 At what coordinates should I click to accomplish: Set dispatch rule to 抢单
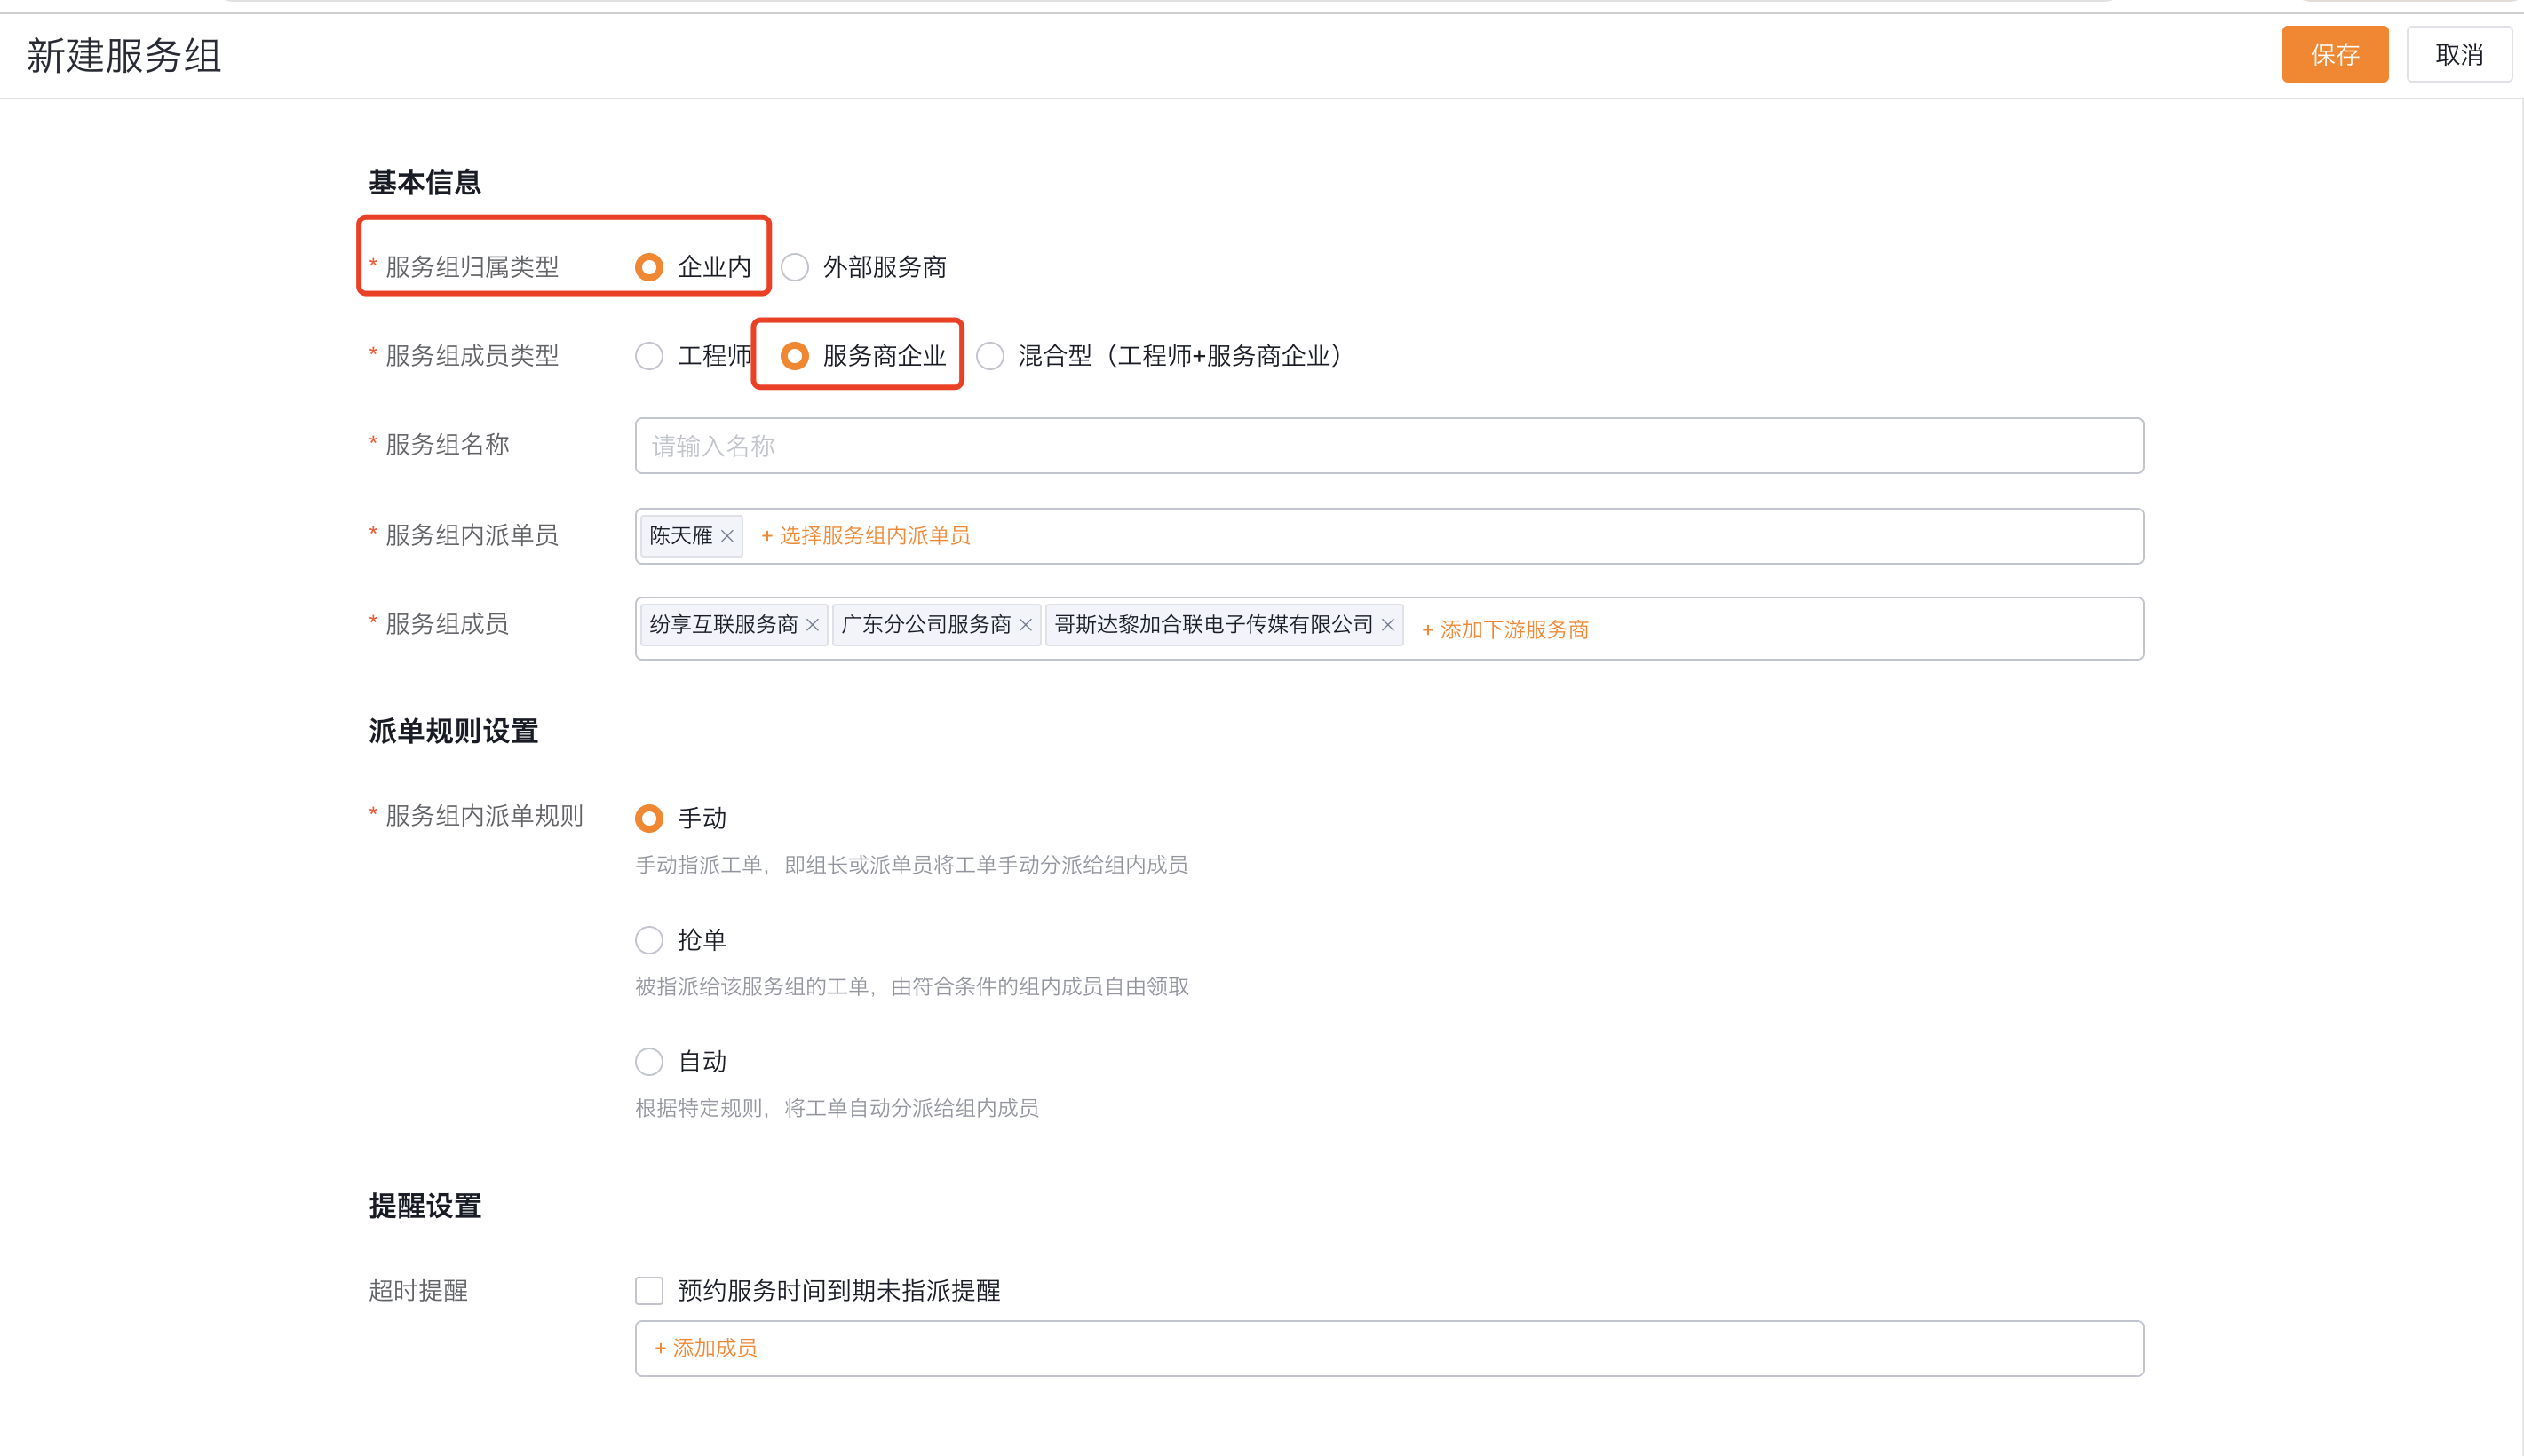649,940
